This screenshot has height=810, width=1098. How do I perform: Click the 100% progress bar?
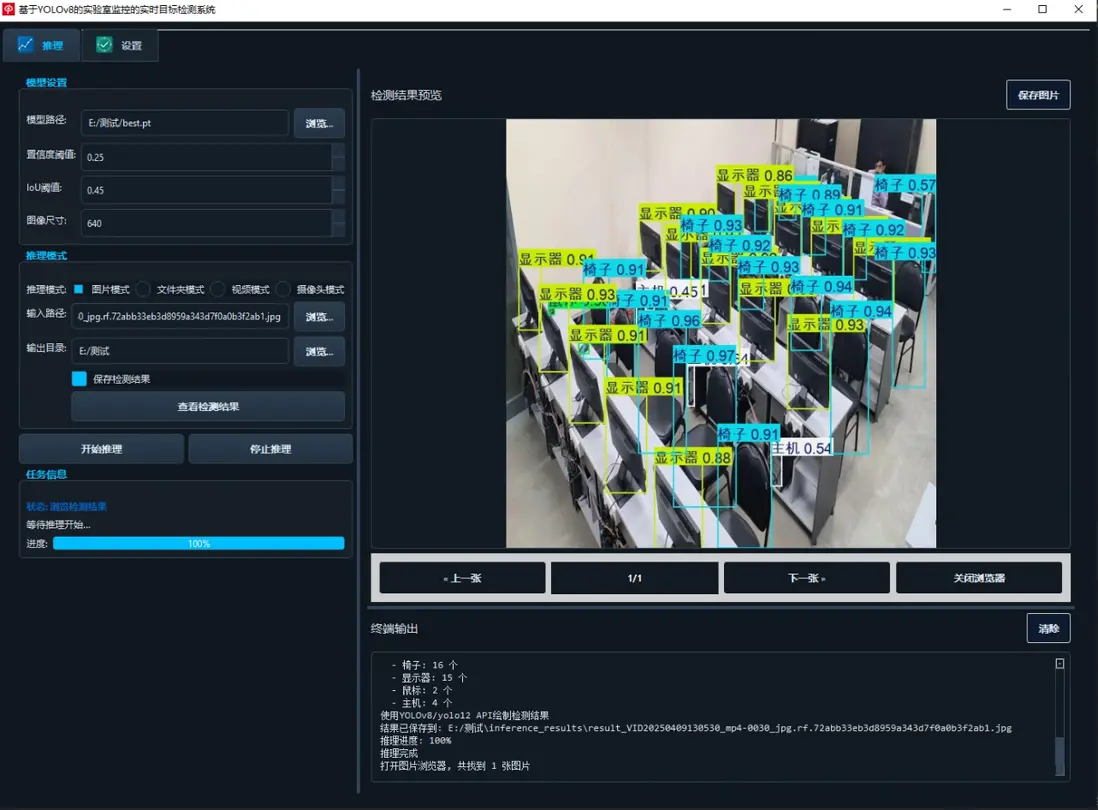pyautogui.click(x=199, y=543)
